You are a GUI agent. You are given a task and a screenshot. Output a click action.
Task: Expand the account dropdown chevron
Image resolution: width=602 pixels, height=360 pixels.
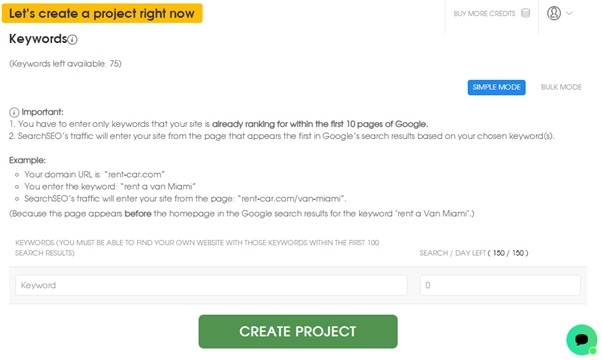[x=569, y=13]
